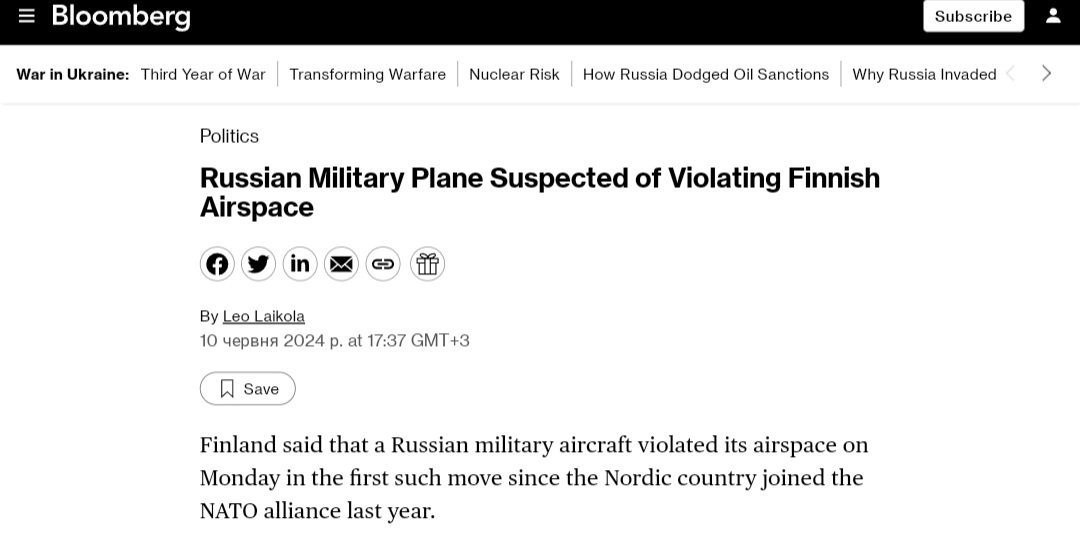Go to Why Russia Invaded topic
The image size is (1080, 538).
(x=924, y=74)
